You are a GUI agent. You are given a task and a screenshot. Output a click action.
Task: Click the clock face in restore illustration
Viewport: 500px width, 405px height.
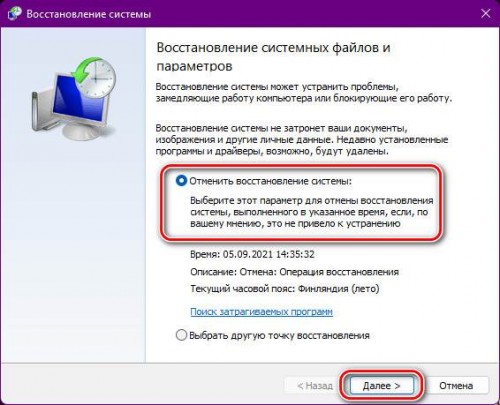click(99, 79)
